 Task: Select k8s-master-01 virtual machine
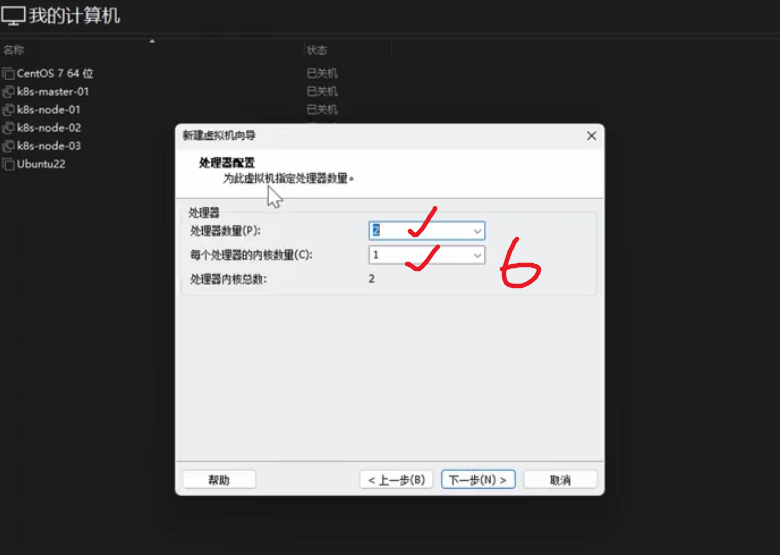(x=53, y=92)
